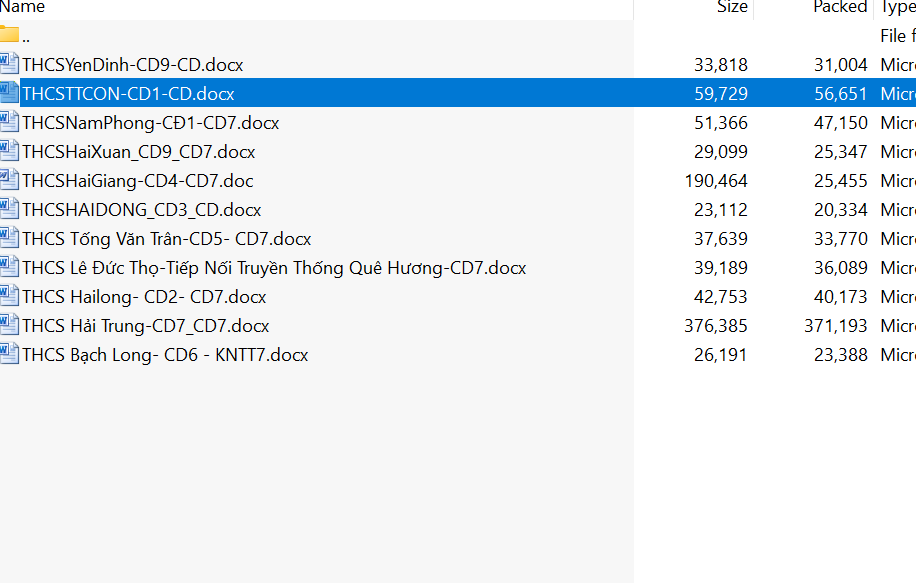Click document icon for THCSHaiGiang-CD4-CD7.doc
Screen dimensions: 916x583
pyautogui.click(x=10, y=180)
